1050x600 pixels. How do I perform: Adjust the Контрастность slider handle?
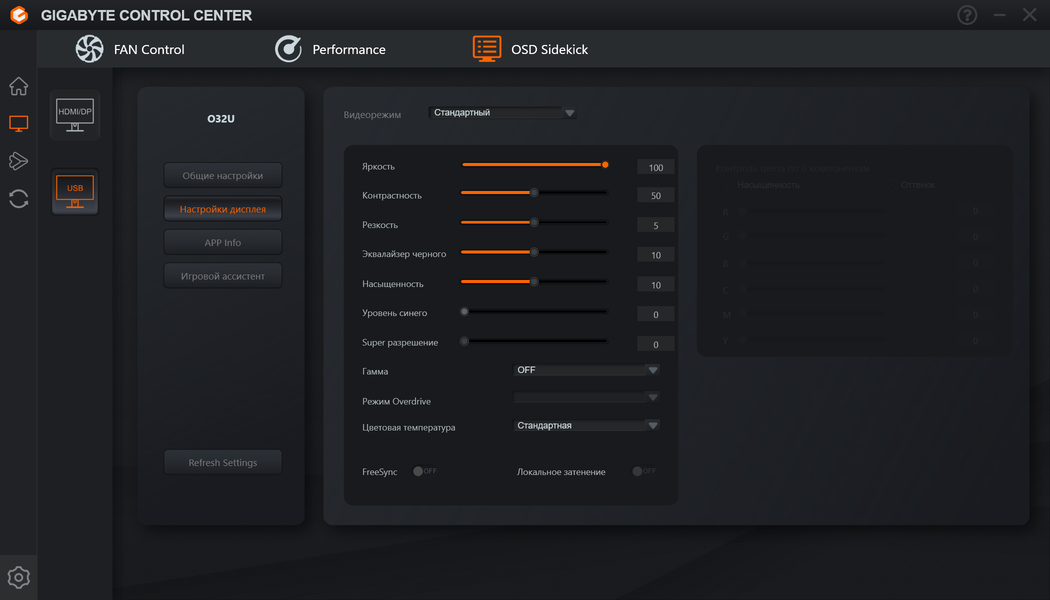click(534, 193)
